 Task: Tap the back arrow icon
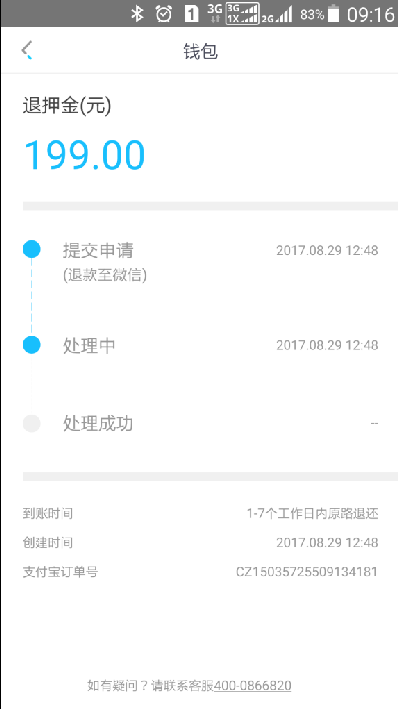point(27,50)
